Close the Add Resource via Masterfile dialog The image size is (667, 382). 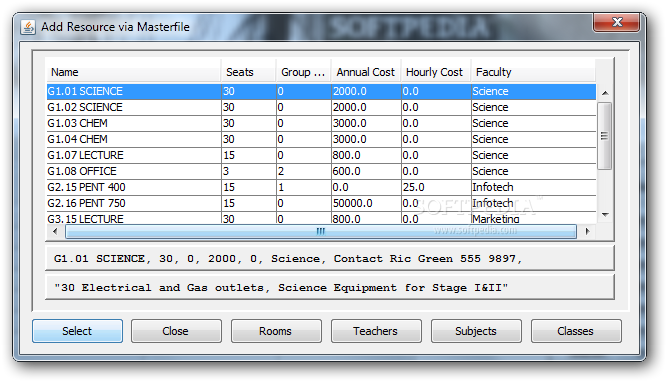pos(616,22)
